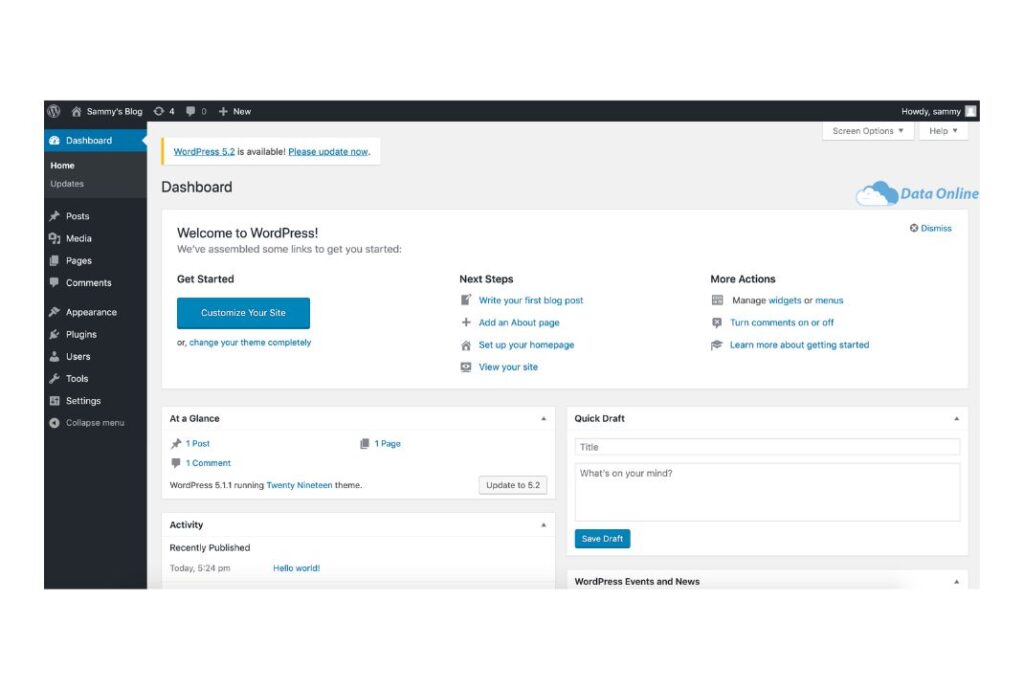Click the Settings sliders icon
The image size is (1024, 689).
click(x=54, y=401)
